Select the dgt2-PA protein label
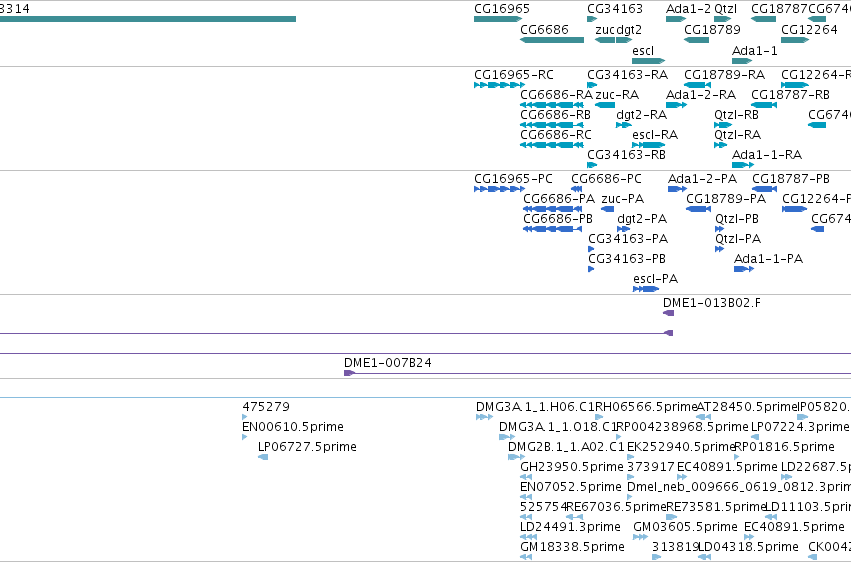The width and height of the screenshot is (851, 562). point(642,219)
